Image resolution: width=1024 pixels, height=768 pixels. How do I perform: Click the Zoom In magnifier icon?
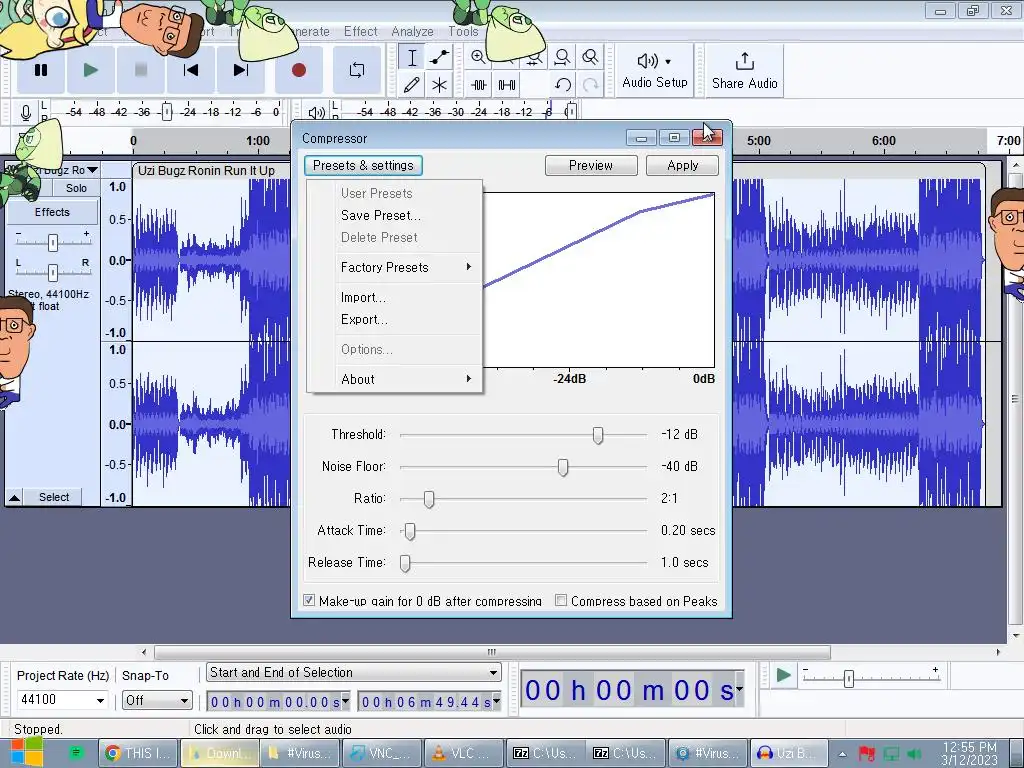479,57
